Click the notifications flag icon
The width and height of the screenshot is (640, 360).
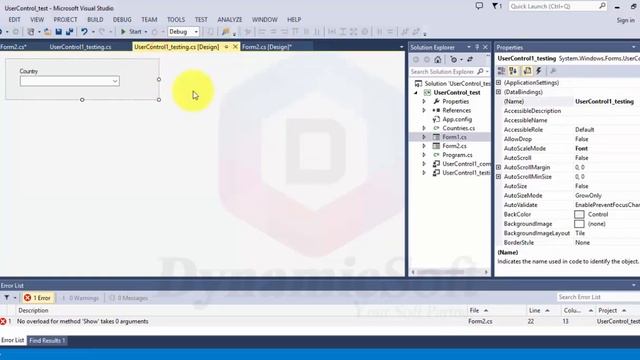point(495,6)
